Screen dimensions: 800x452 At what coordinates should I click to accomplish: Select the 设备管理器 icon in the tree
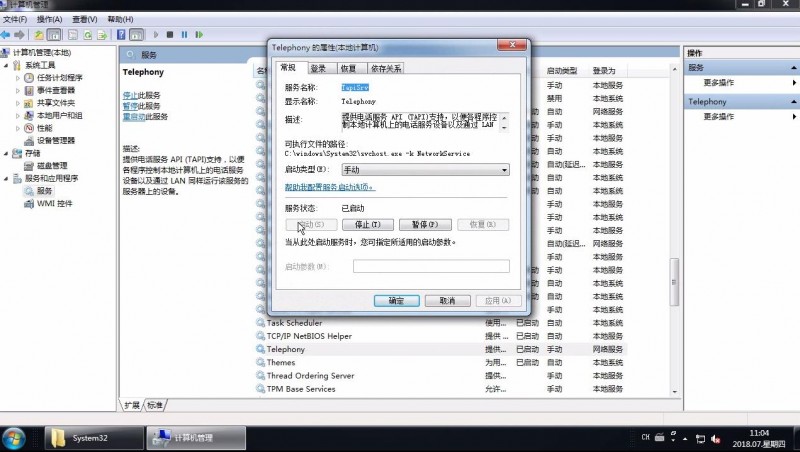coord(29,140)
